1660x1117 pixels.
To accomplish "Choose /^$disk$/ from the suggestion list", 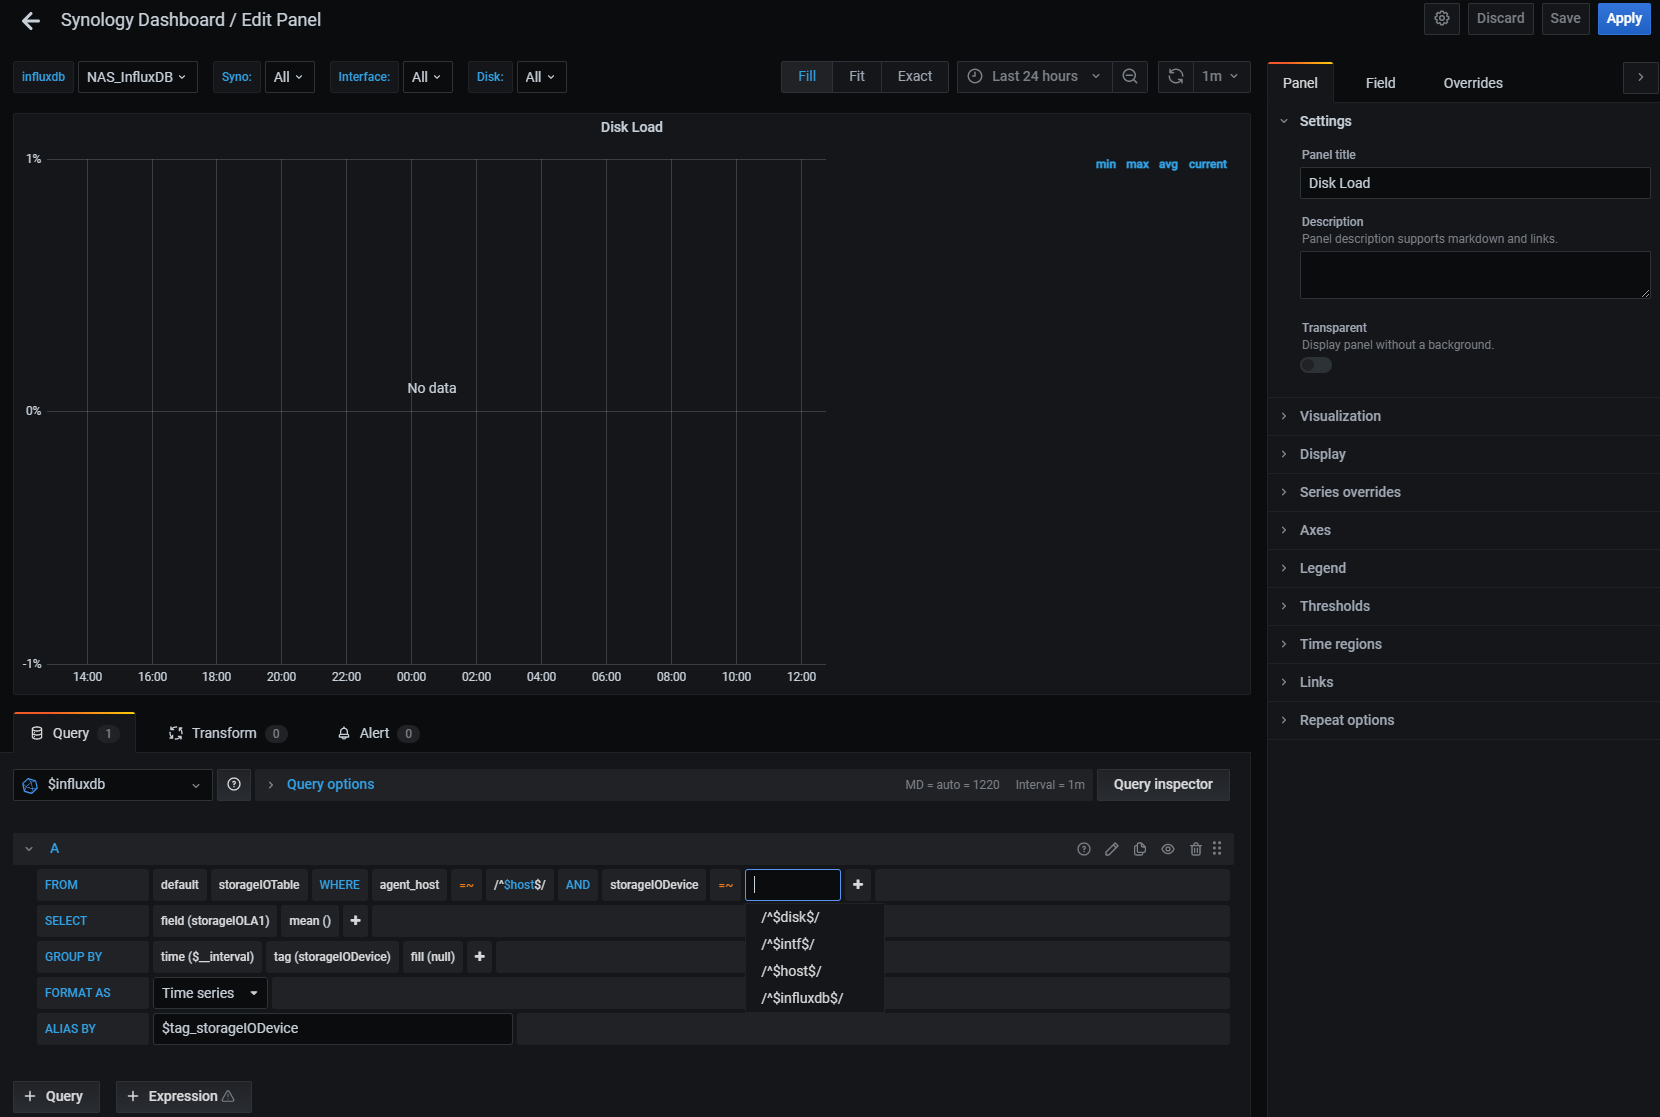I will (790, 917).
